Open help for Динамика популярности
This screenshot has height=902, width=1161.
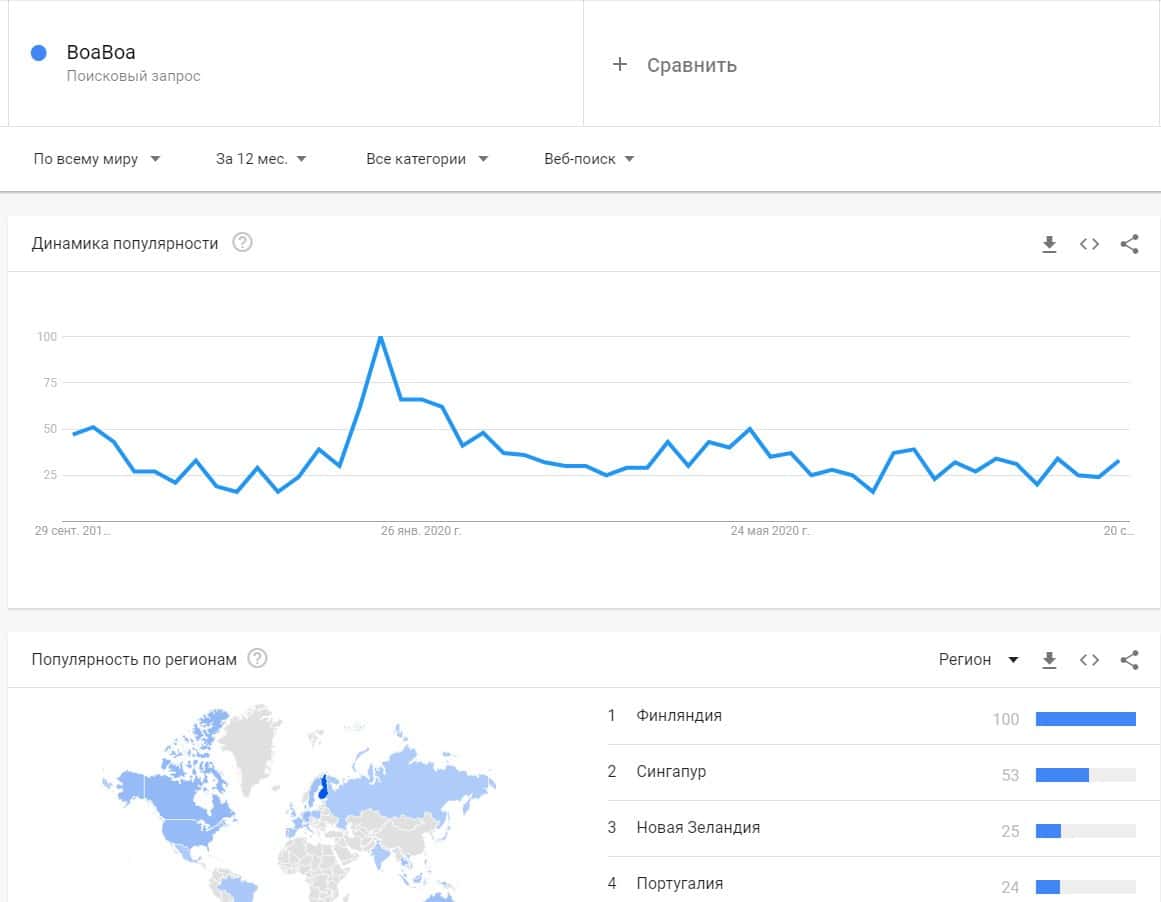pyautogui.click(x=242, y=243)
